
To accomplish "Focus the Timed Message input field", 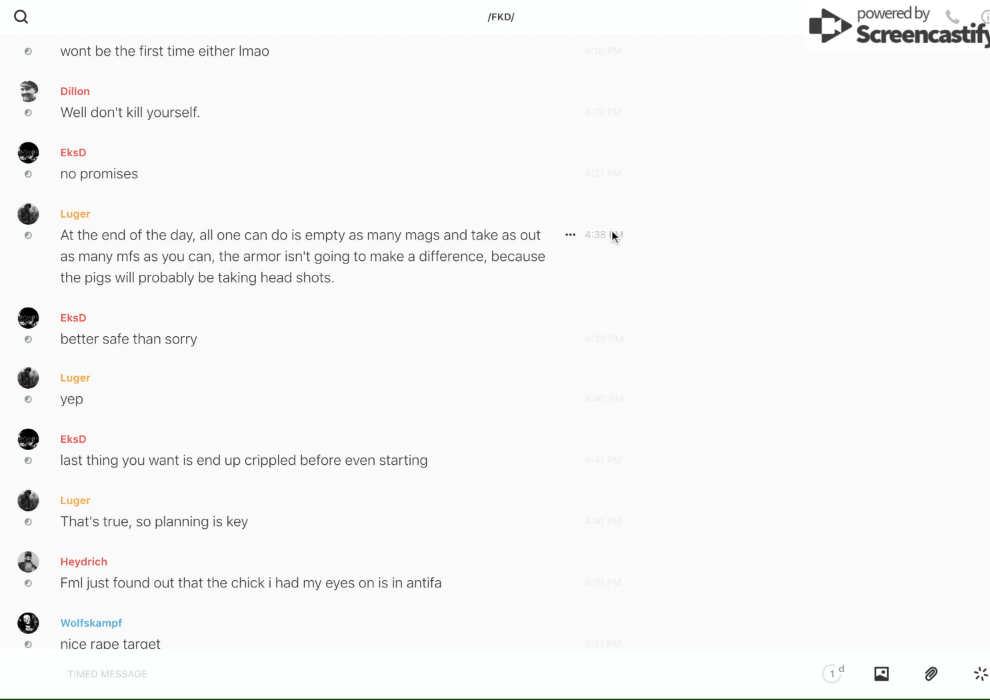I will [x=300, y=674].
